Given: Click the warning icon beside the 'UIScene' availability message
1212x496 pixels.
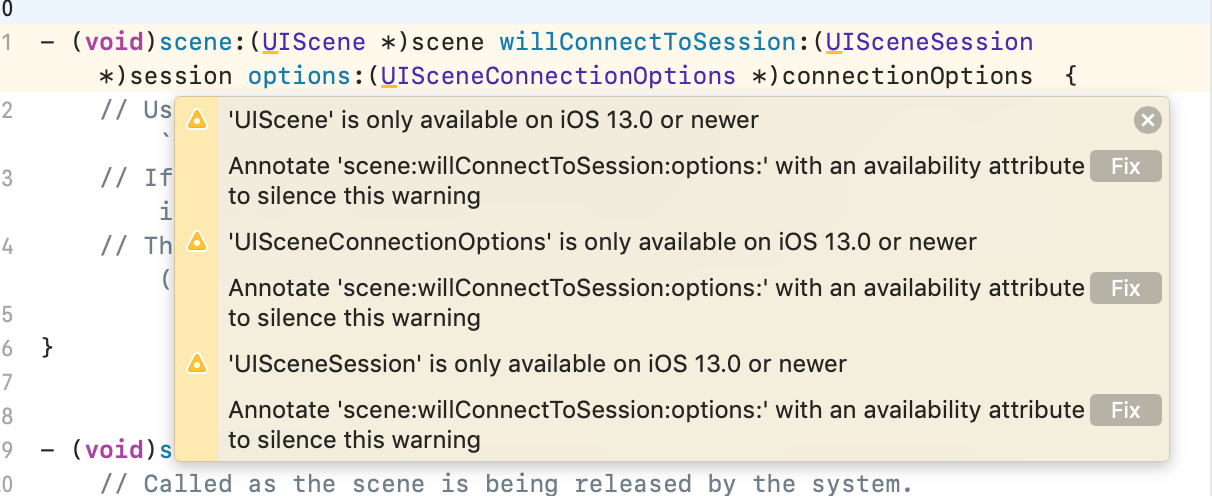Looking at the screenshot, I should tap(197, 121).
